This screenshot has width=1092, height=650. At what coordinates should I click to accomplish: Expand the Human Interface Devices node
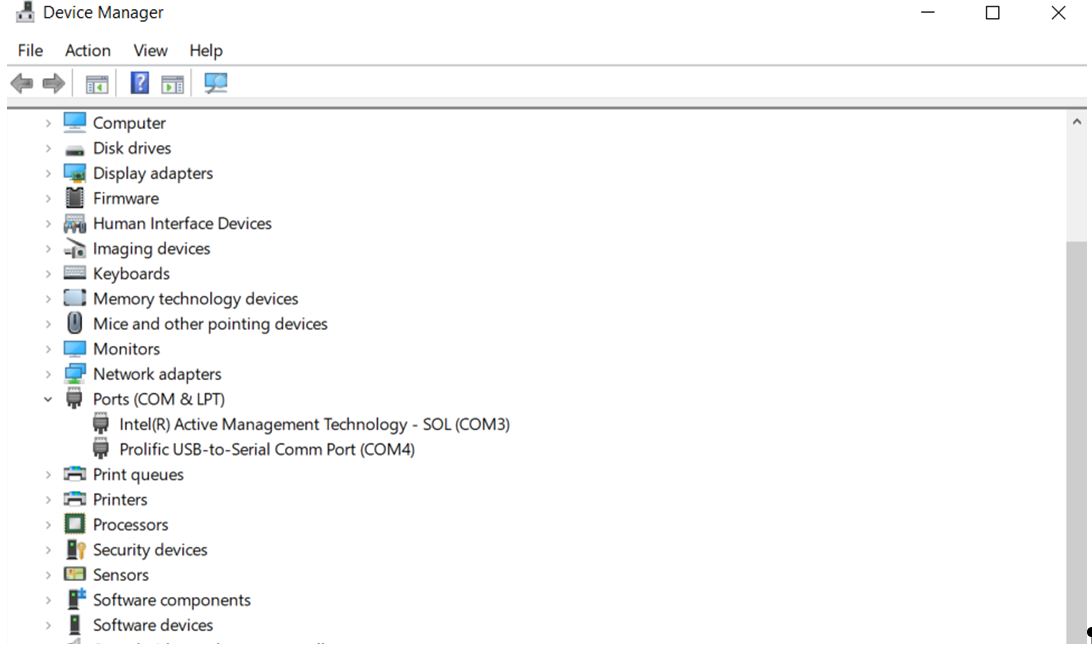(x=47, y=223)
